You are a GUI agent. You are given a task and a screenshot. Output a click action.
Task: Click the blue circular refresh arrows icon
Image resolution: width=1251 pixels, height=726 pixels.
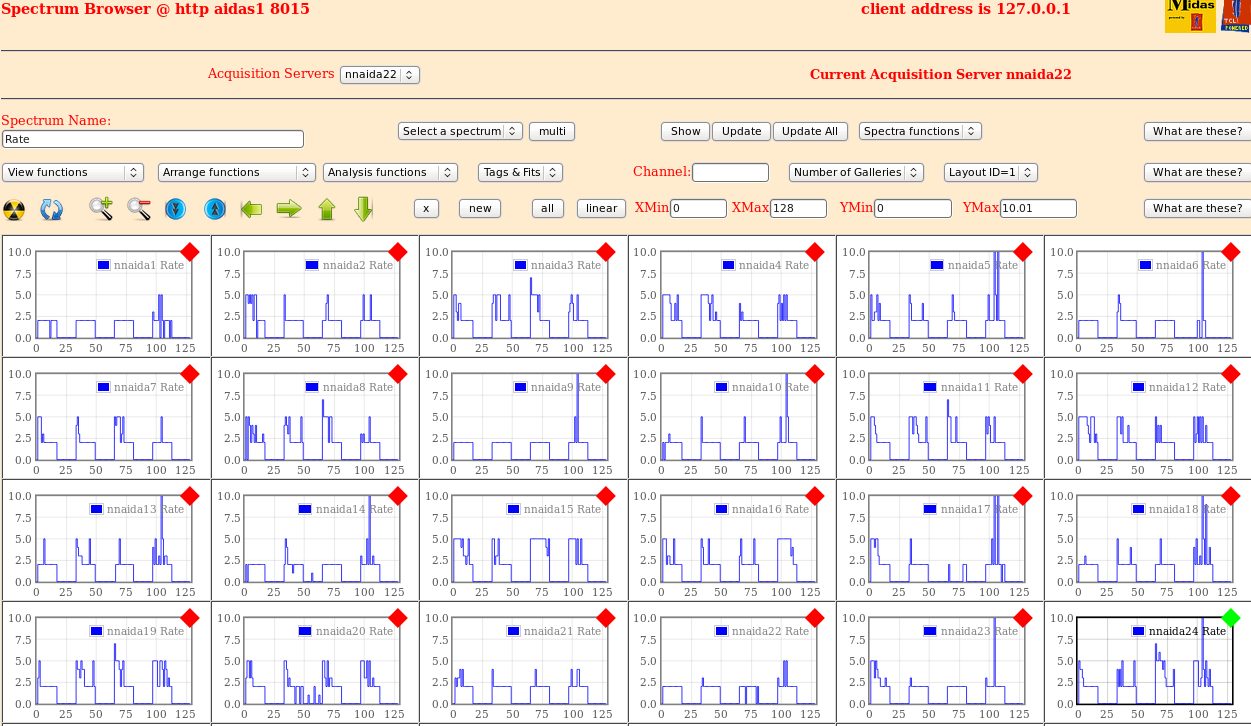(52, 209)
